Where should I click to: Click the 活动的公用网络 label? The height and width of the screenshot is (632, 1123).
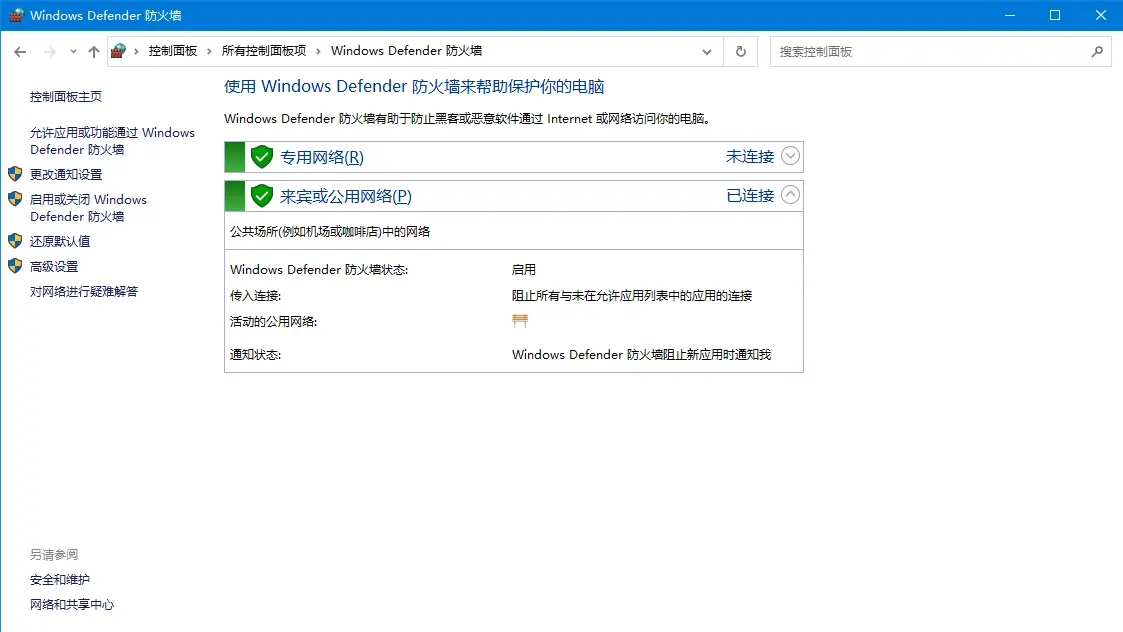(273, 322)
